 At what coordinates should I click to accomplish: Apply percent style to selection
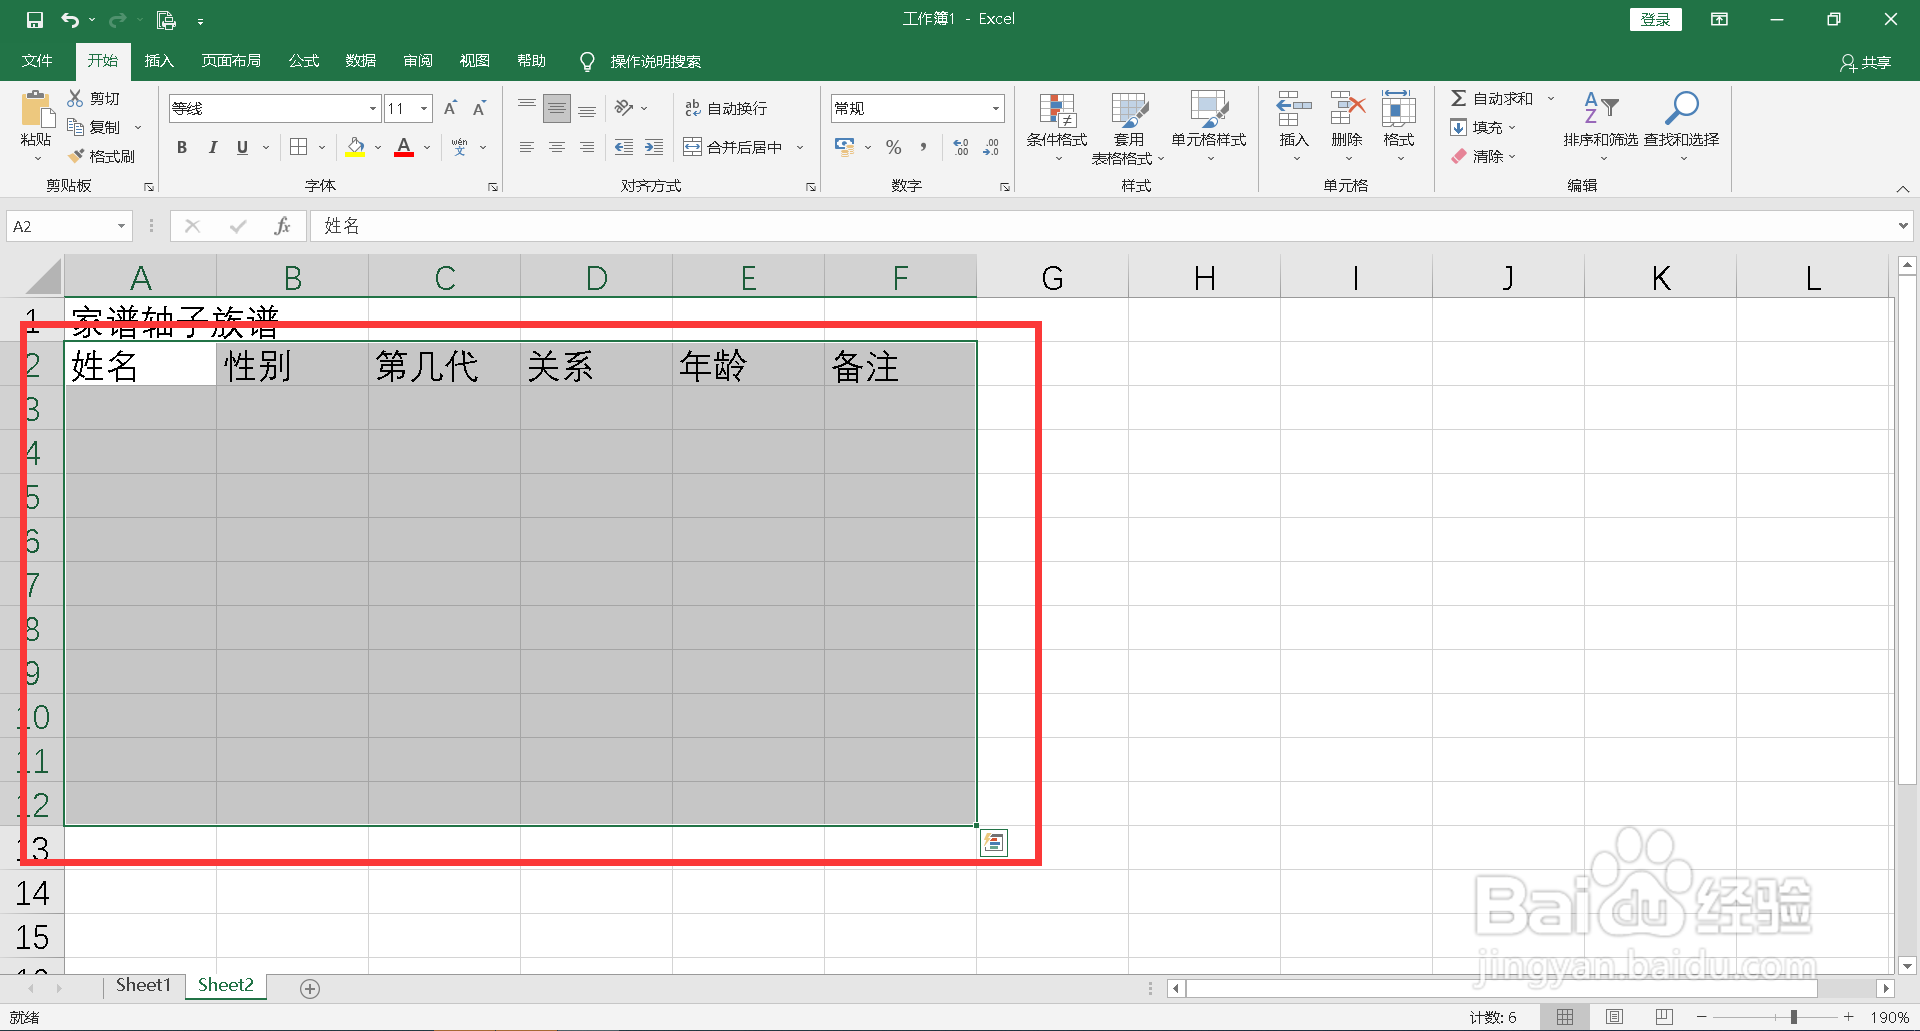click(893, 147)
